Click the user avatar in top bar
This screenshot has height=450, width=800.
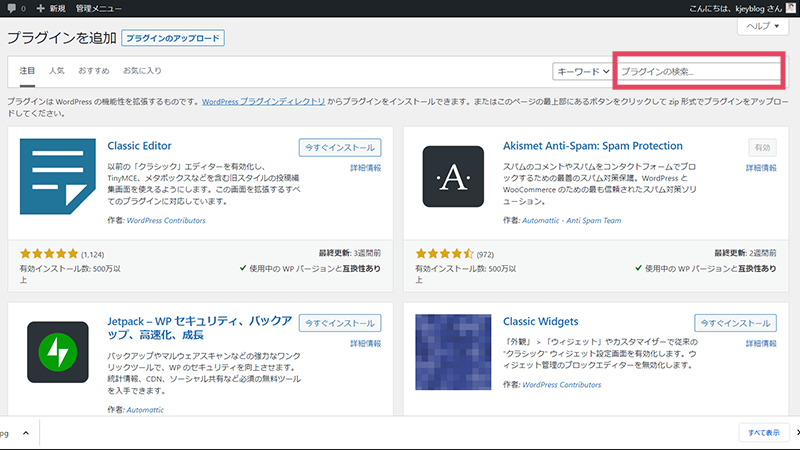pos(790,8)
